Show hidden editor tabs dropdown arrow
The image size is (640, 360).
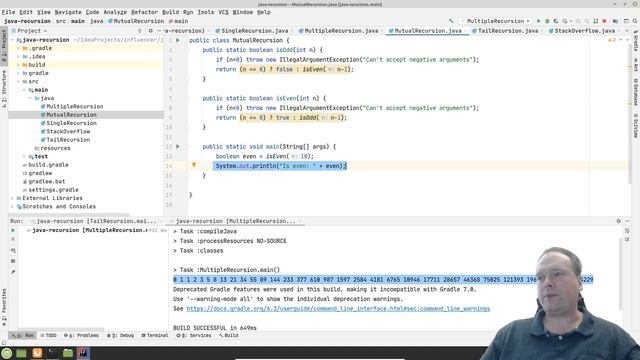(627, 31)
